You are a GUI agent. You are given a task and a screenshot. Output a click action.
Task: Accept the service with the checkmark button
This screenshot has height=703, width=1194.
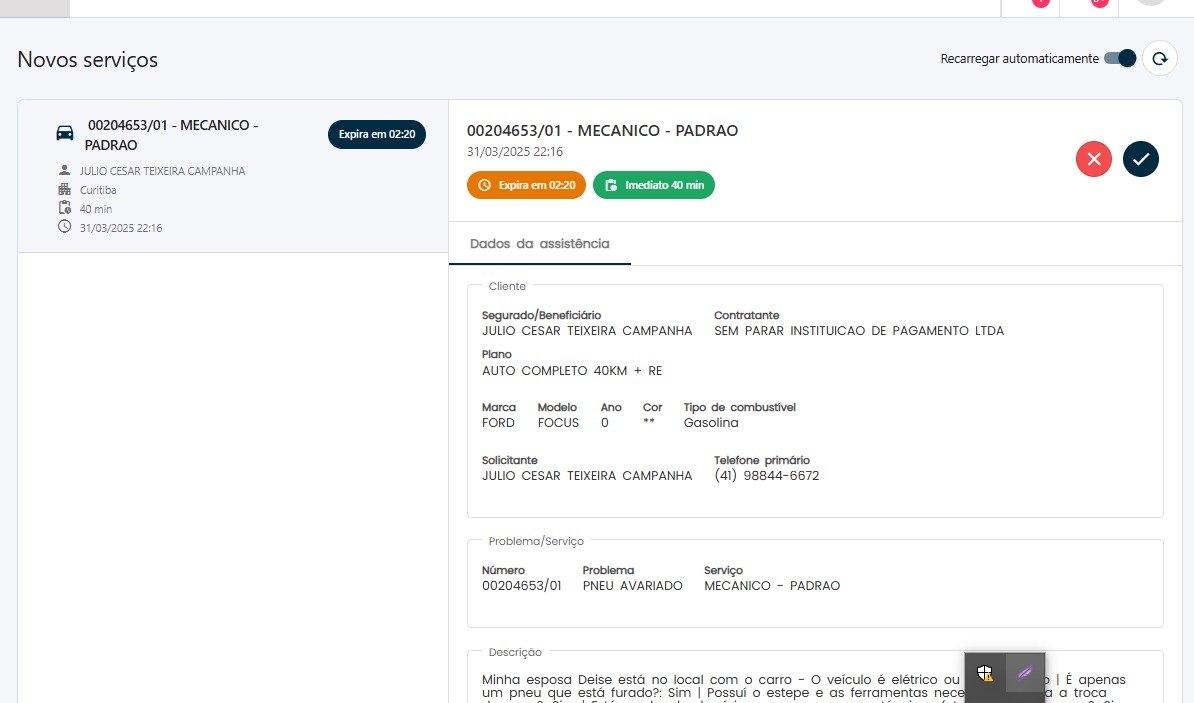click(1140, 159)
